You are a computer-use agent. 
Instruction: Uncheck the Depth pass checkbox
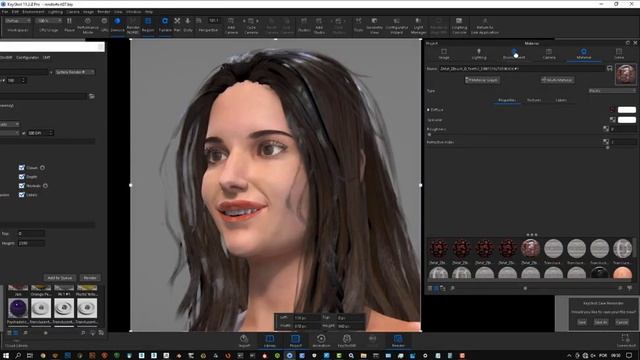pyautogui.click(x=22, y=176)
